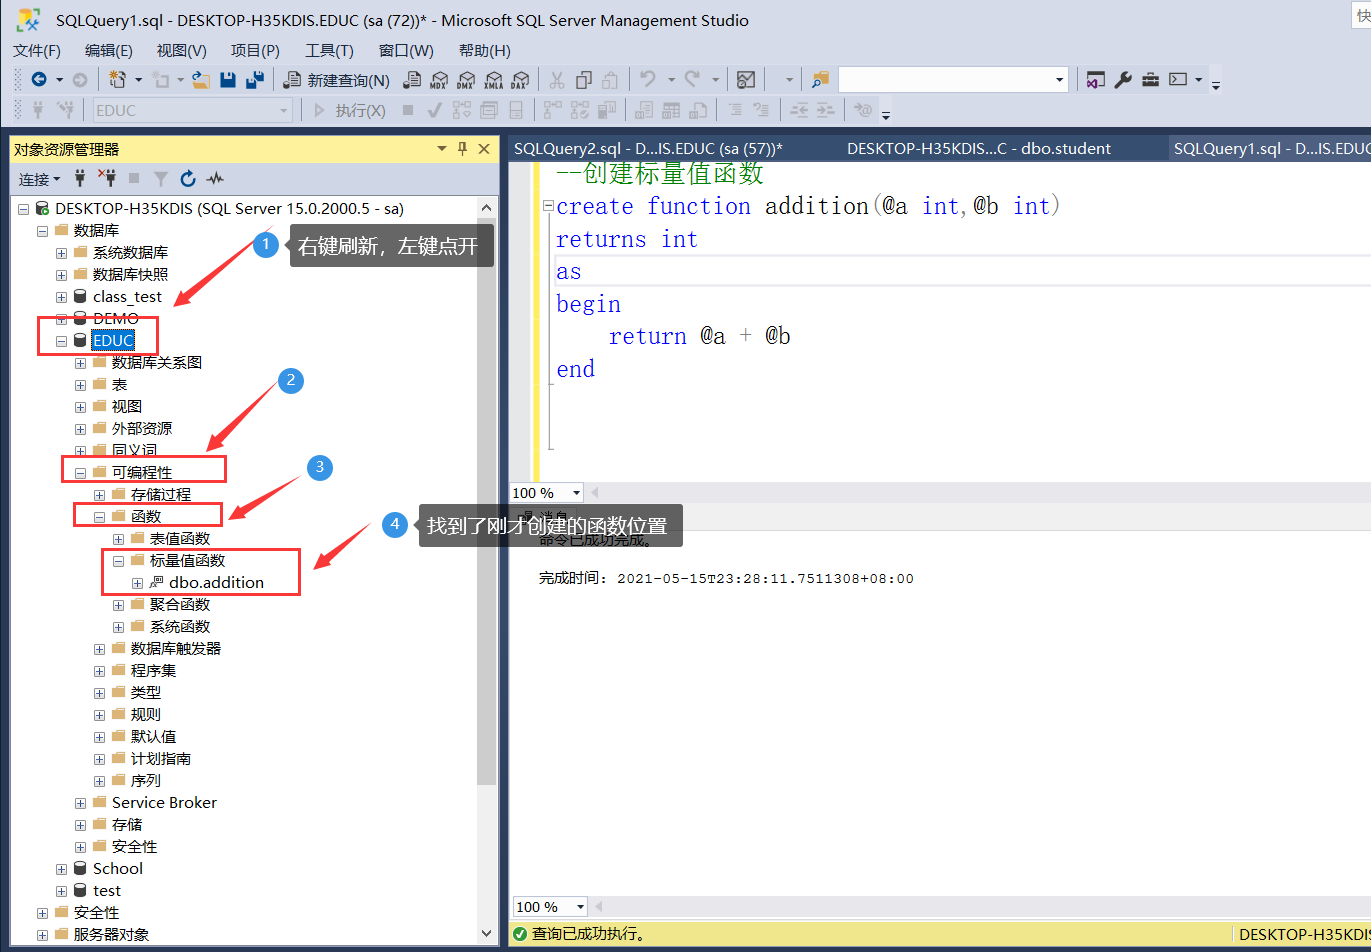The width and height of the screenshot is (1371, 952).
Task: Expand the 表 folder
Action: click(81, 384)
